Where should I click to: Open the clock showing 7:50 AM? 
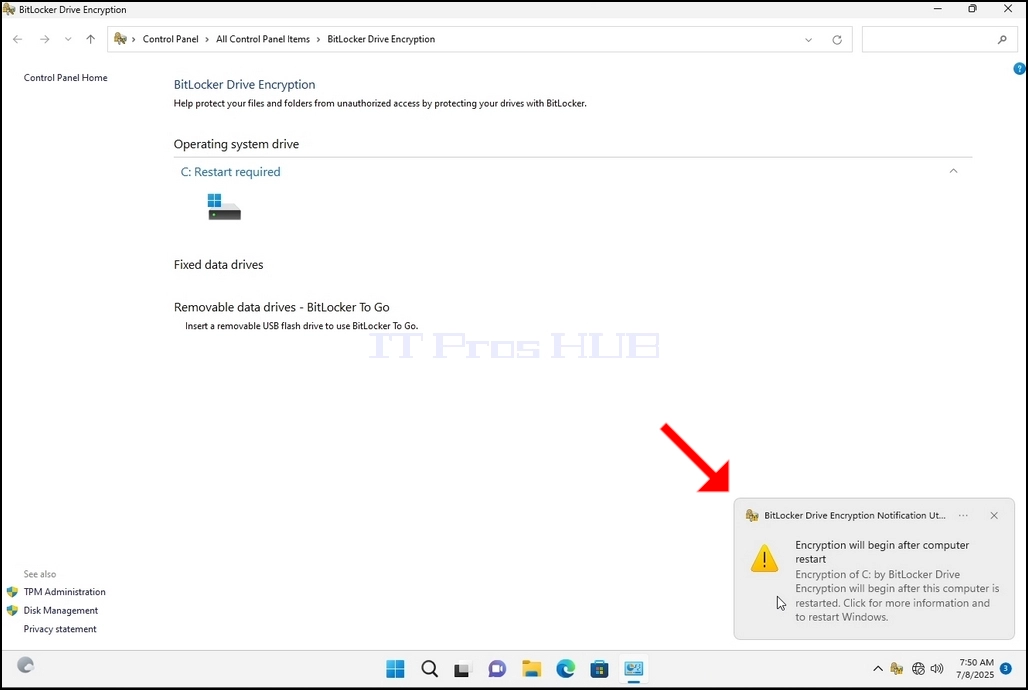coord(975,668)
